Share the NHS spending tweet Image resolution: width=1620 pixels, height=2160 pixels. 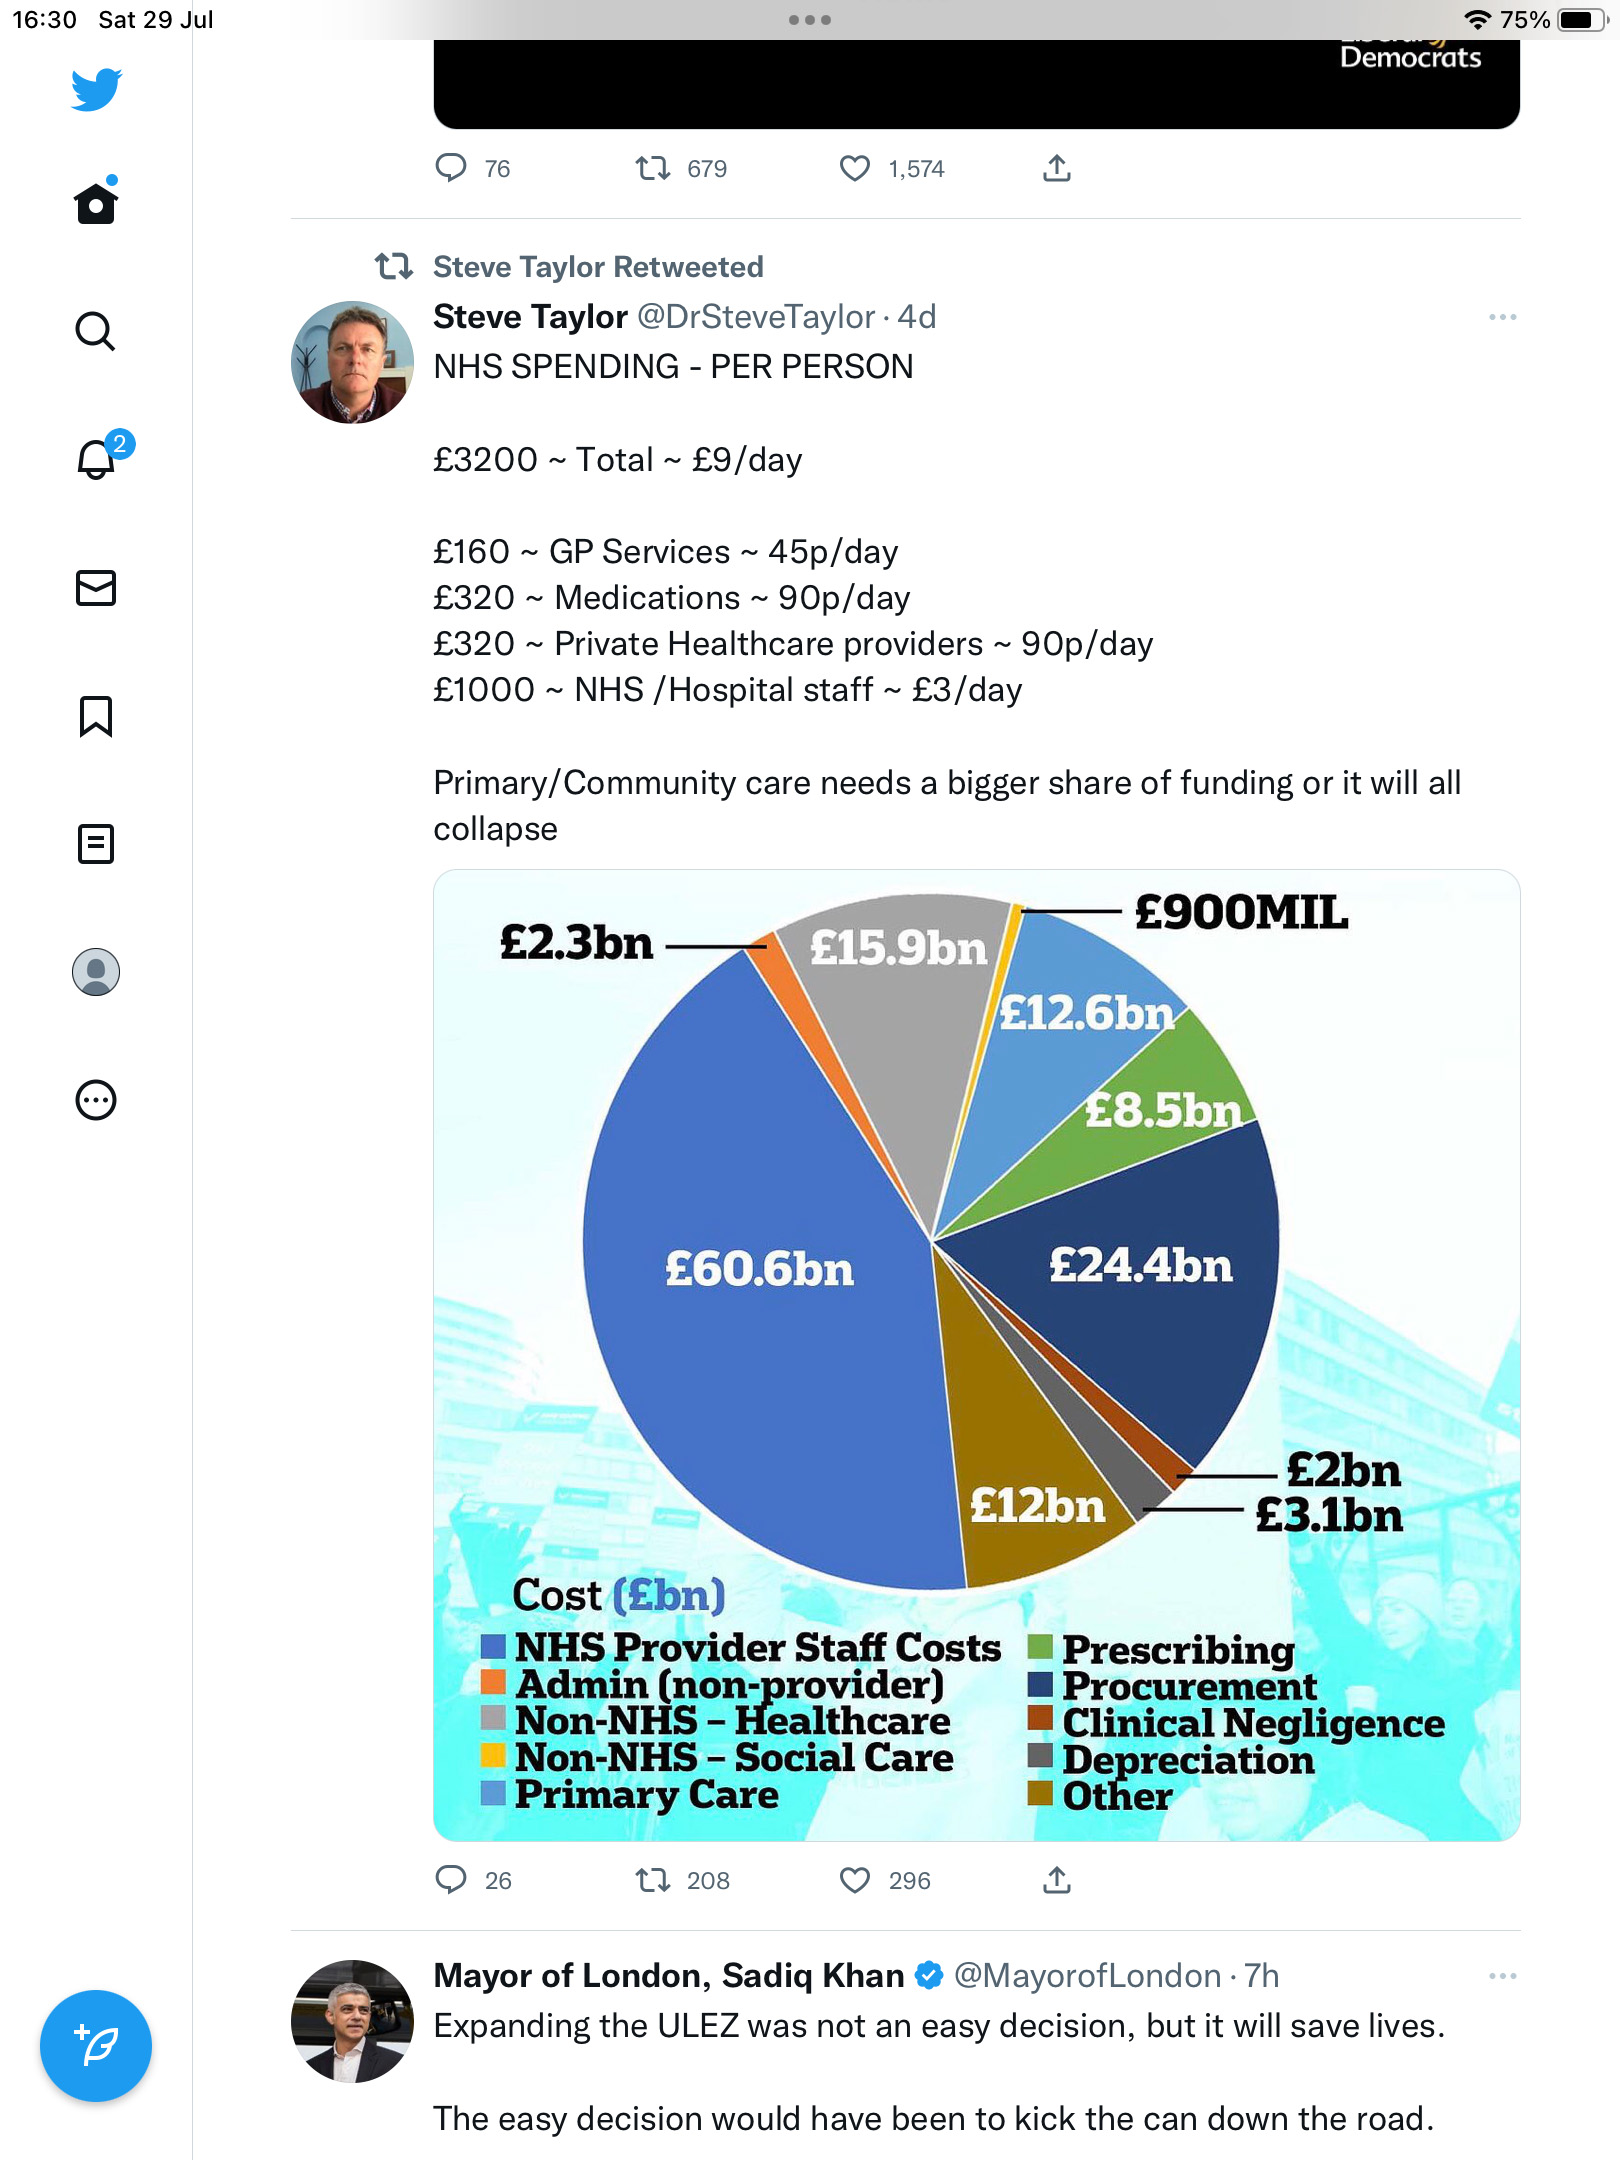1057,1880
